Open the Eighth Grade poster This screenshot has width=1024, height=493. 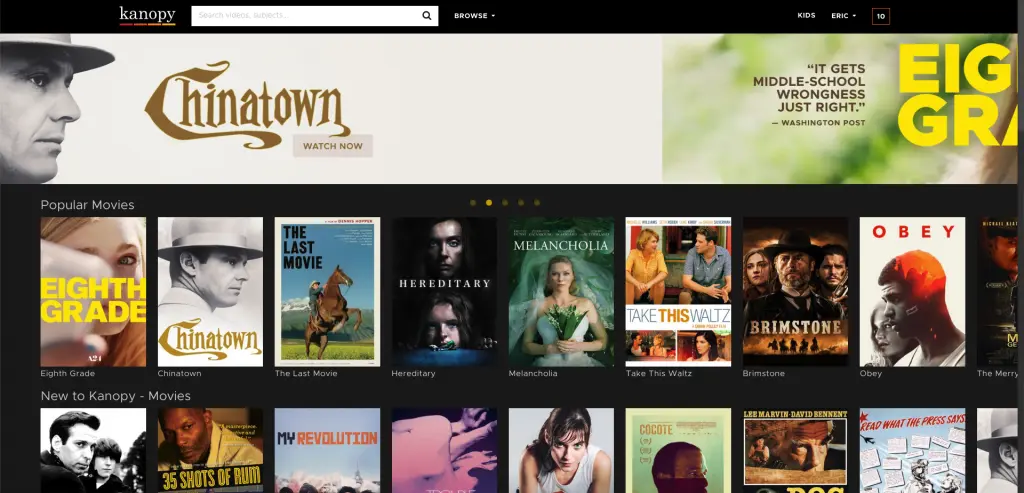tap(93, 292)
